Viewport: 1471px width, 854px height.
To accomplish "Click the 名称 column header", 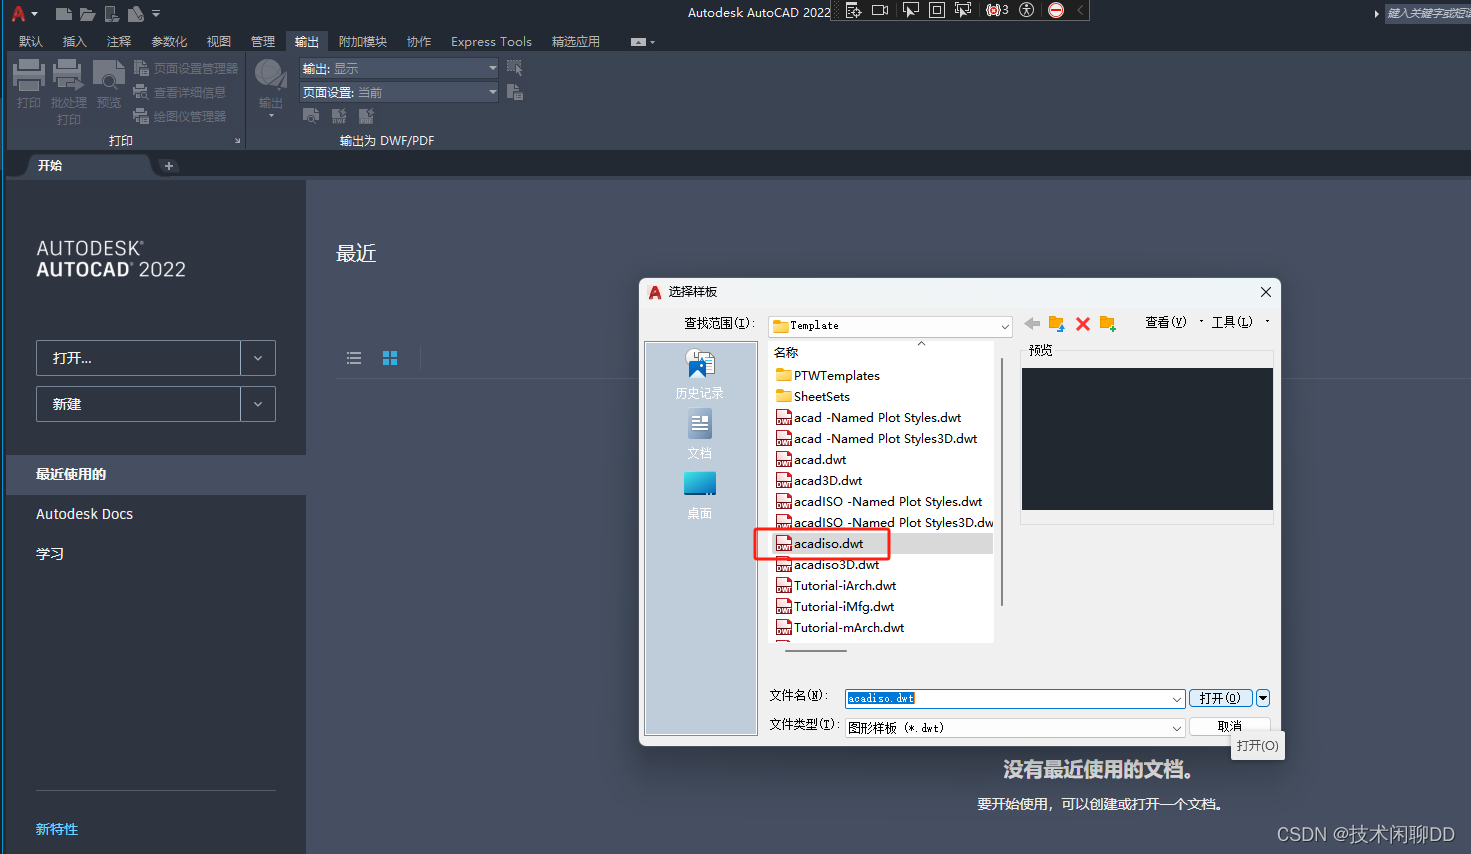I will tap(786, 352).
